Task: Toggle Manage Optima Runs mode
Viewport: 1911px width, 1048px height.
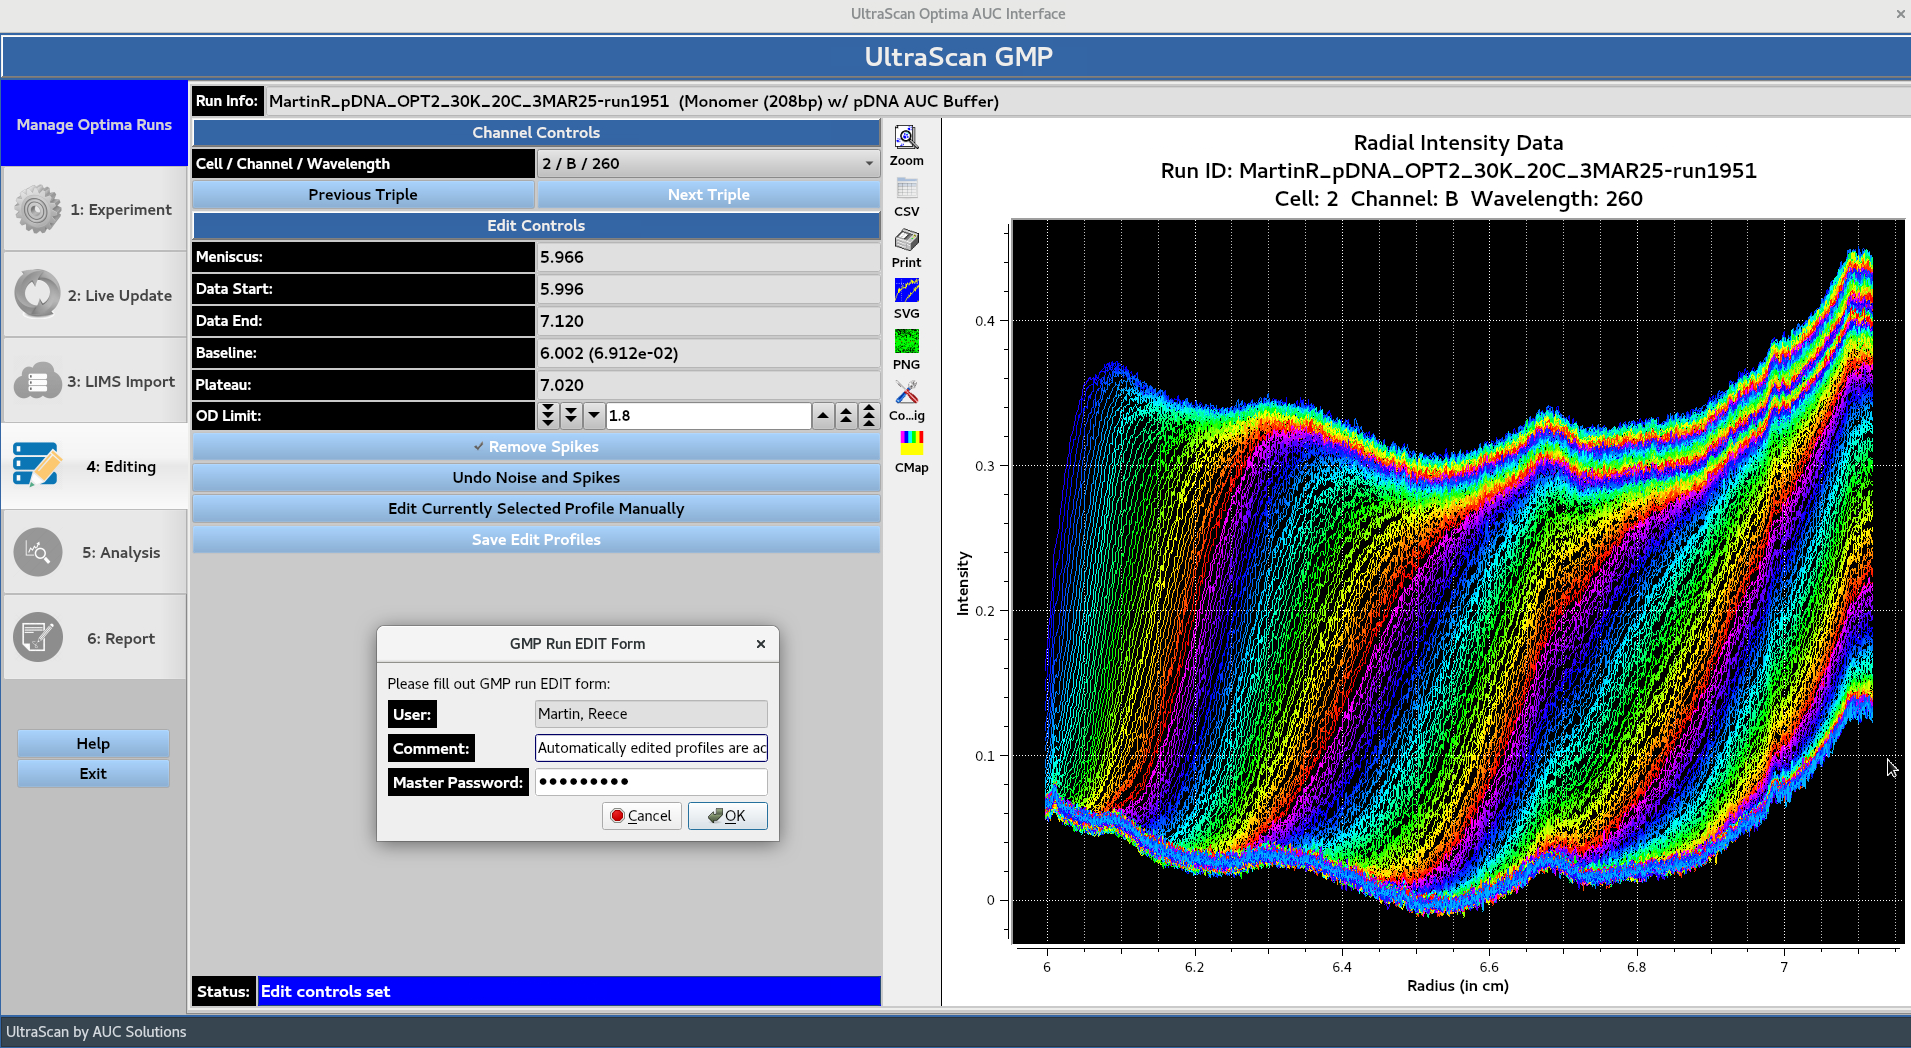Action: [x=94, y=124]
